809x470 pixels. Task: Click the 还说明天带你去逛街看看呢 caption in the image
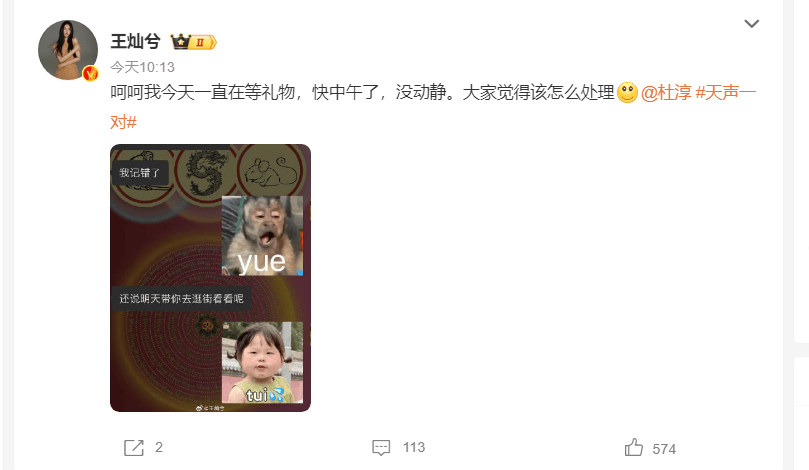coord(181,299)
